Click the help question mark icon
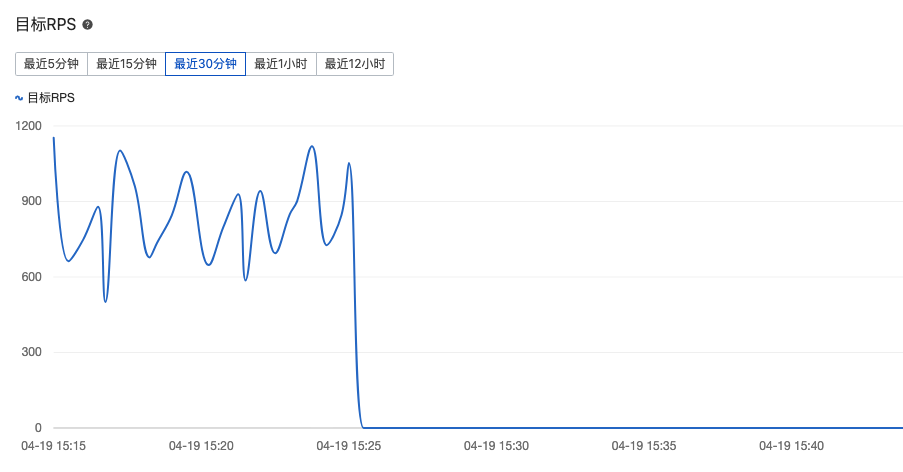Screen dimensions: 903x472 88,24
